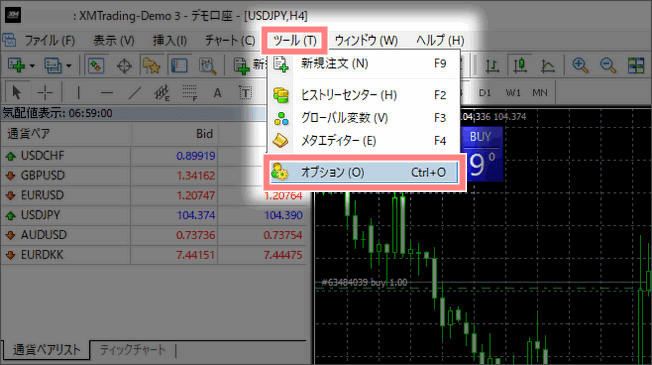Draw a horizontal line tool

coord(107,93)
